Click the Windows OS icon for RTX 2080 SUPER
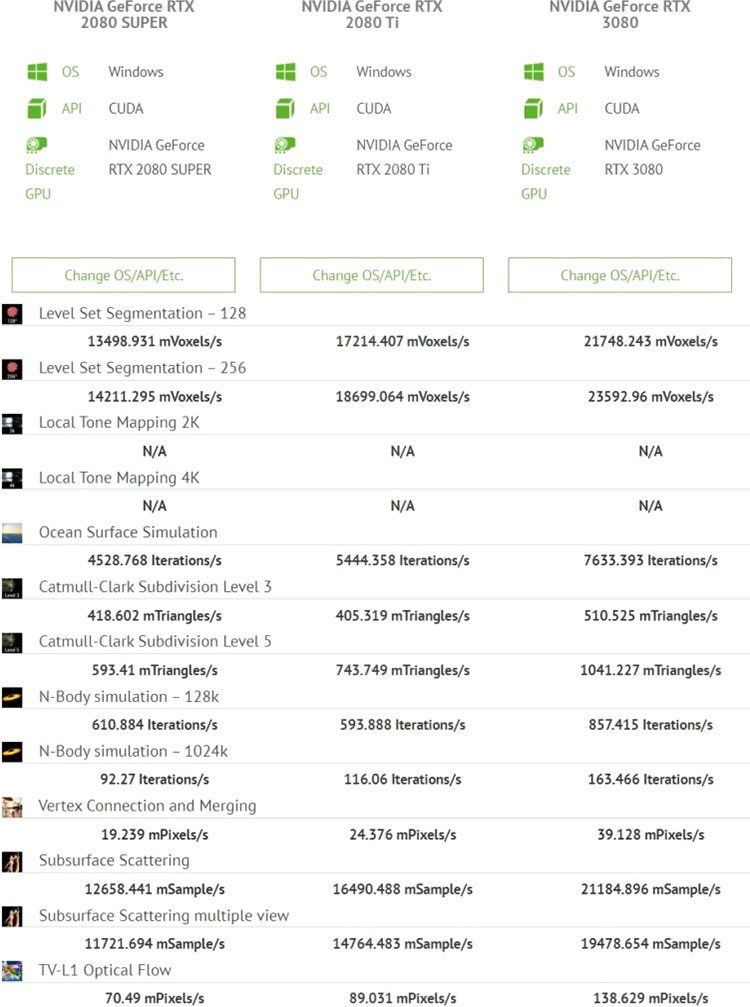 (x=38, y=72)
